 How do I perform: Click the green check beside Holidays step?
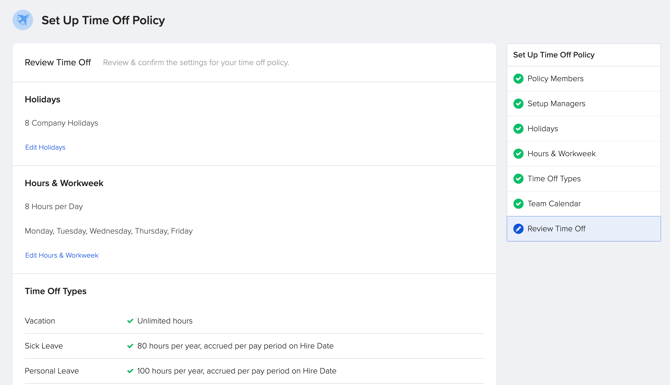(x=518, y=129)
